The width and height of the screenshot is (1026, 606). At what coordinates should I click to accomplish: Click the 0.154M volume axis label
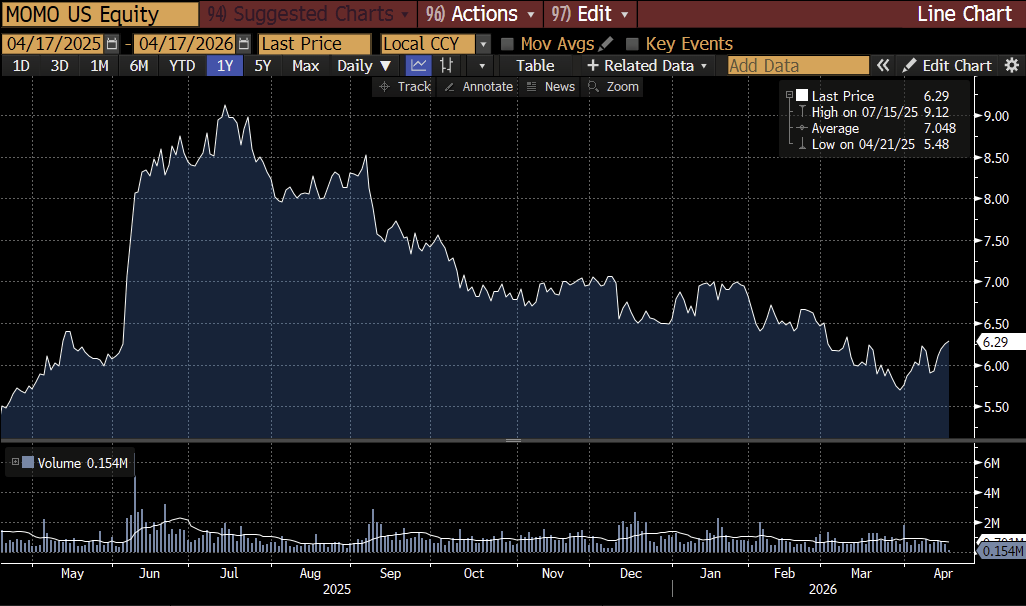tap(1002, 551)
